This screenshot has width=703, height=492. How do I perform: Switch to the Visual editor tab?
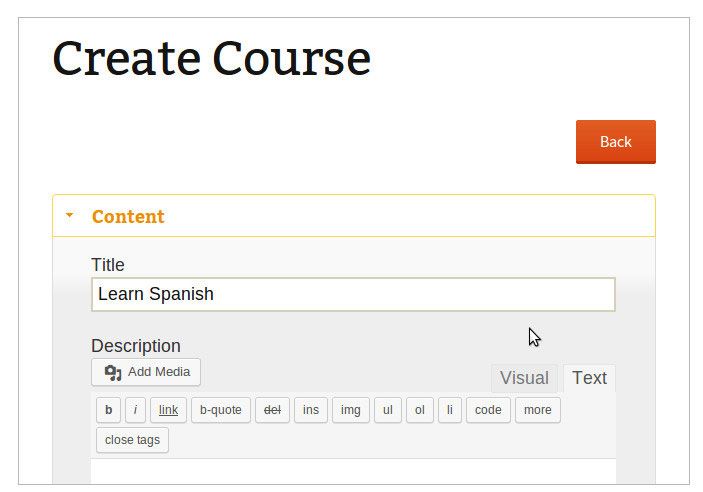(524, 378)
